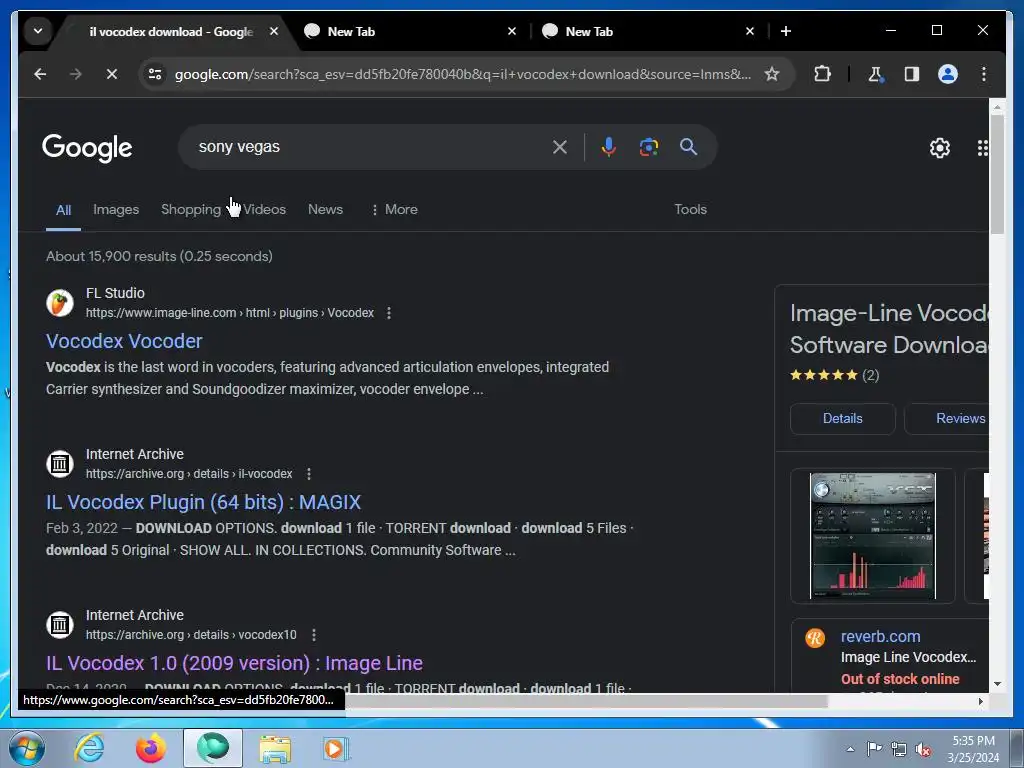Launch Firefox from taskbar
1024x768 pixels.
tap(151, 748)
